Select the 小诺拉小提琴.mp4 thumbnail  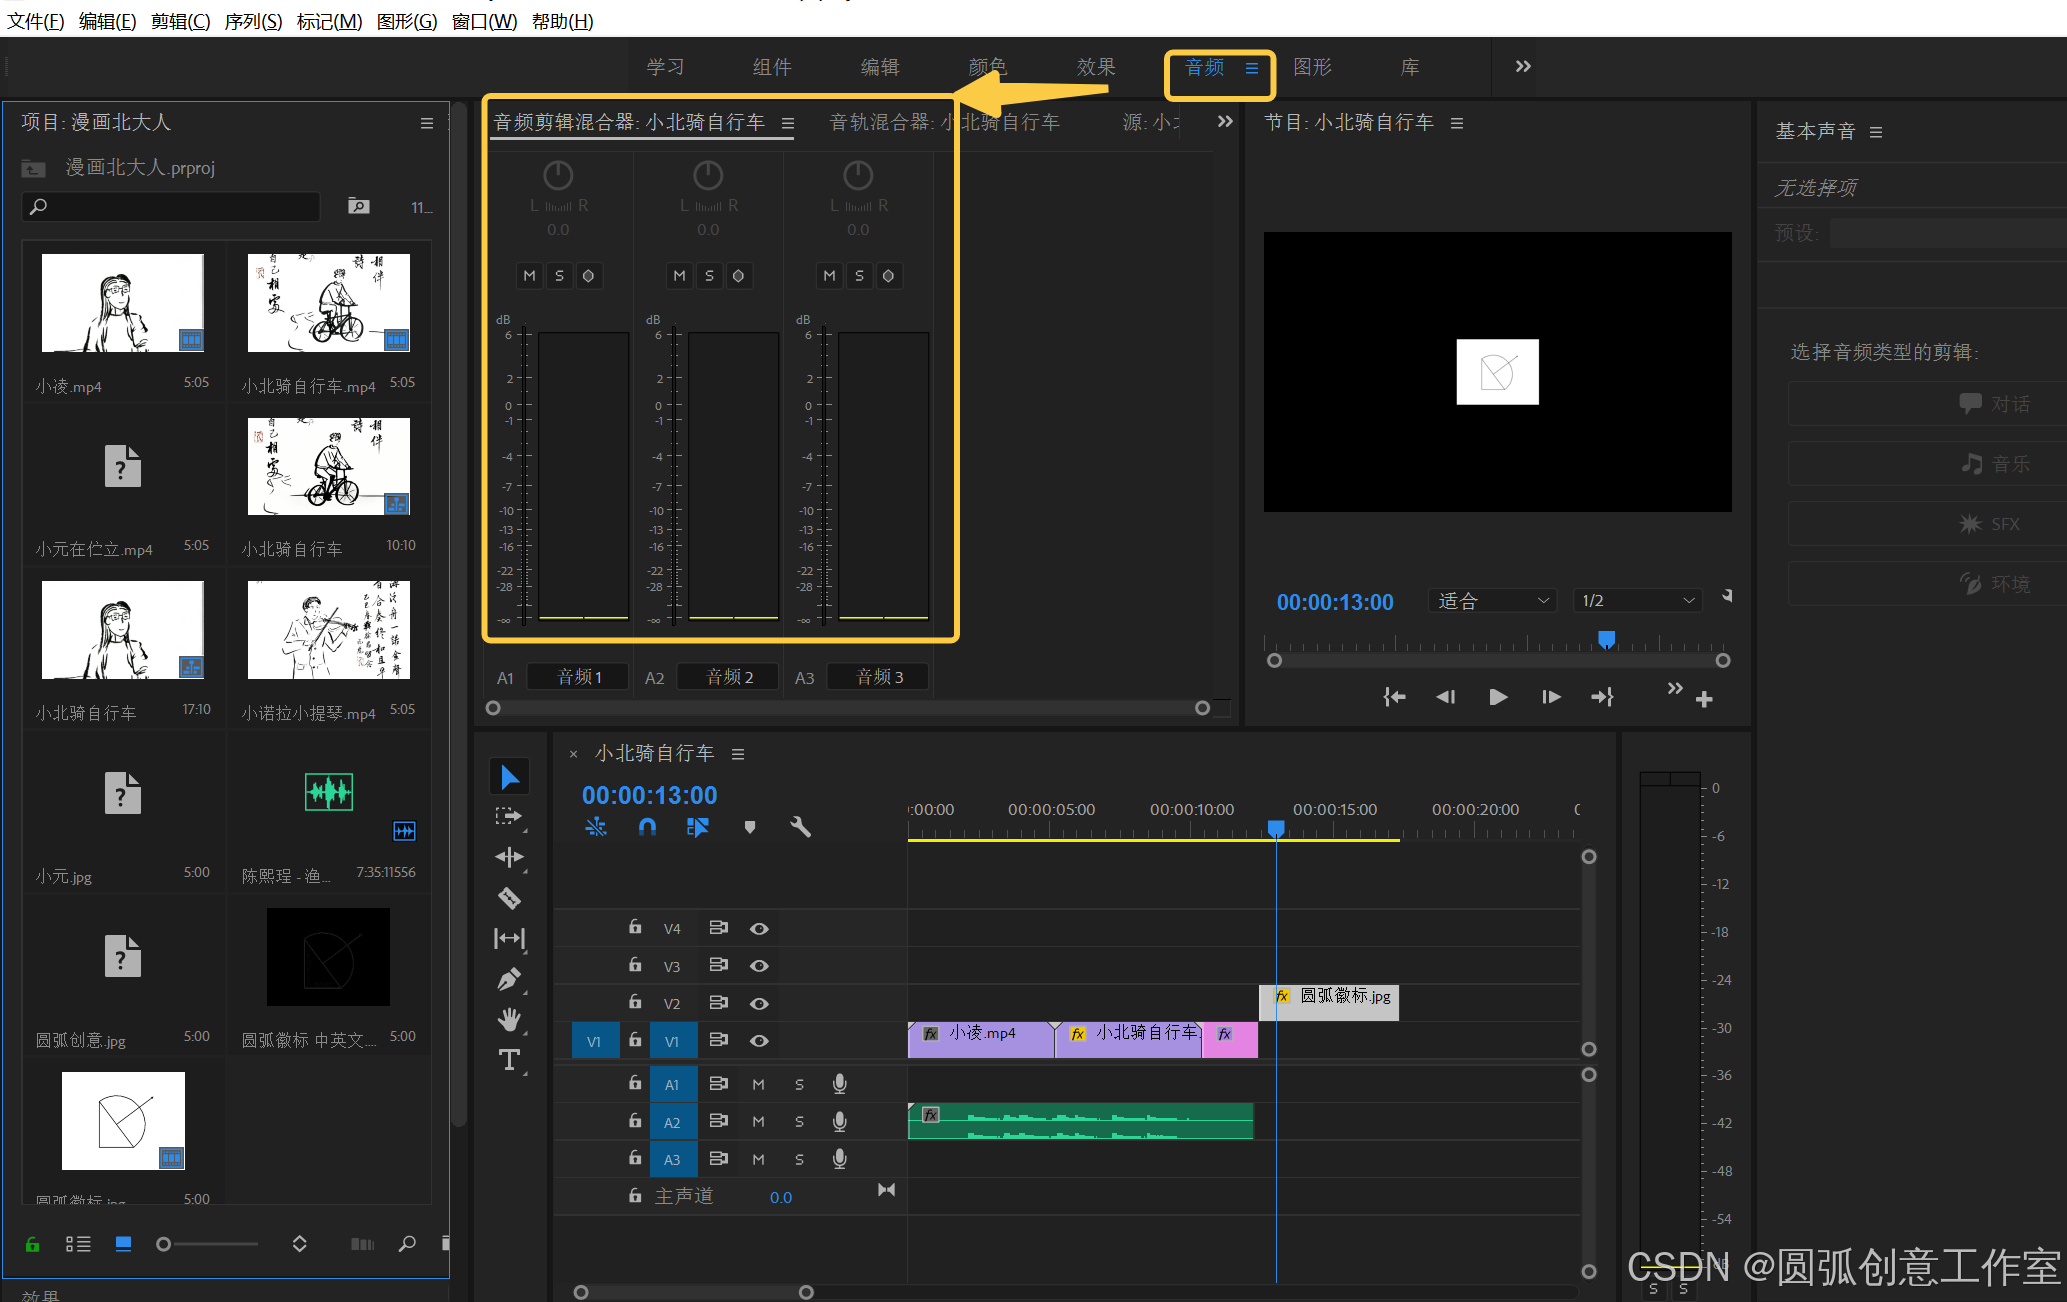click(328, 630)
